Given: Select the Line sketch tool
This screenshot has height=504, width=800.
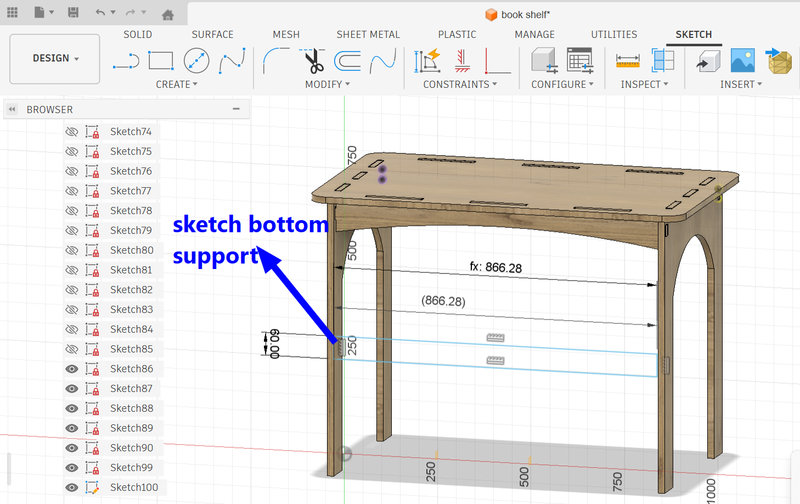Looking at the screenshot, I should pyautogui.click(x=126, y=61).
